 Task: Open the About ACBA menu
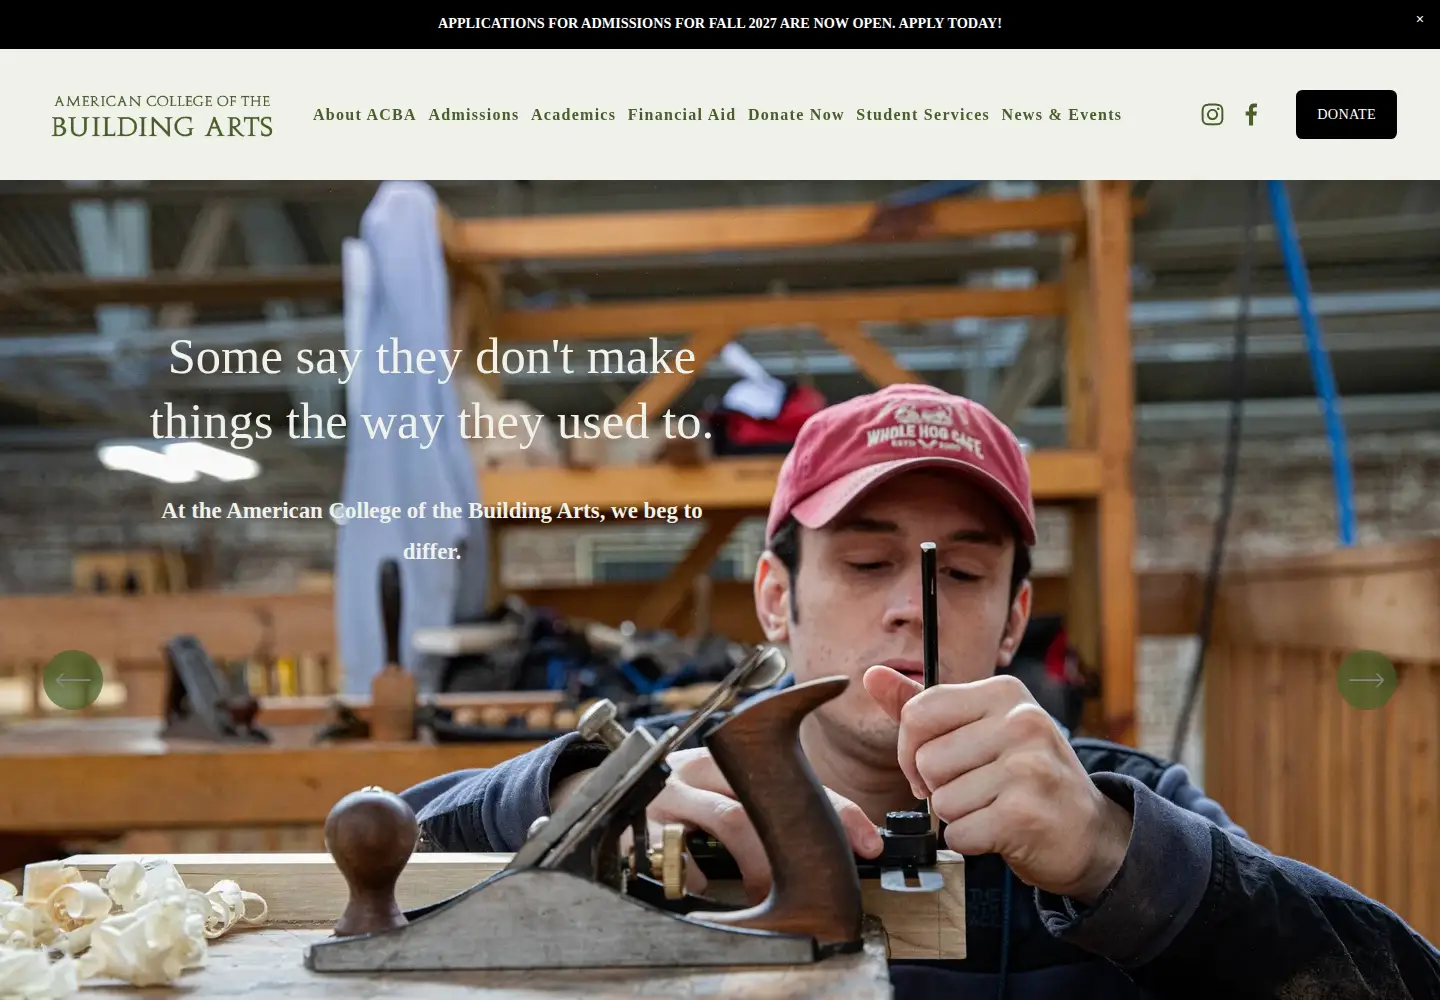tap(364, 115)
